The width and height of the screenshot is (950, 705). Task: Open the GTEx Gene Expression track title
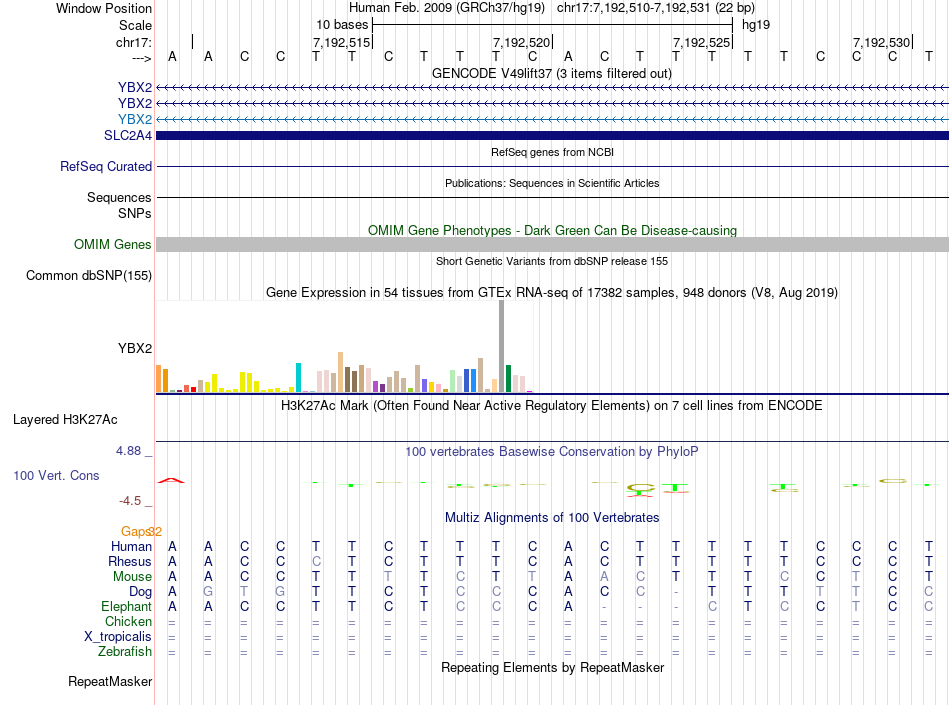pos(552,293)
